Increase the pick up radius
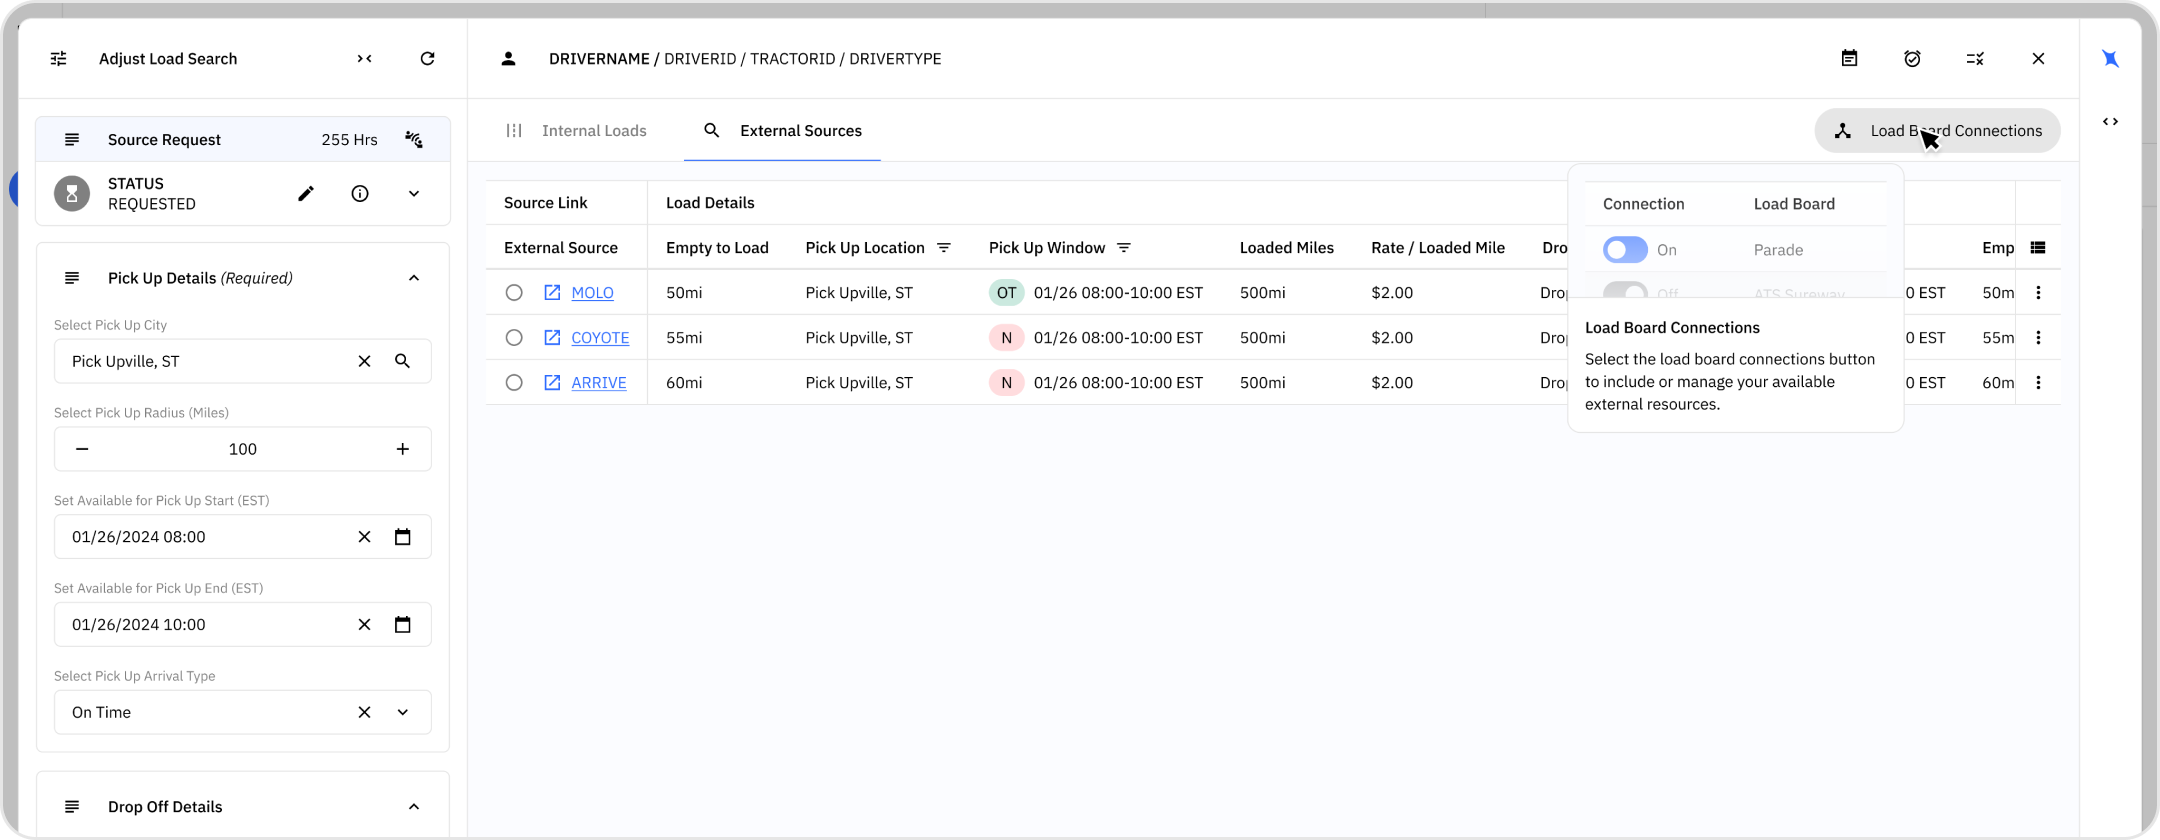Viewport: 2160px width, 840px height. [402, 449]
